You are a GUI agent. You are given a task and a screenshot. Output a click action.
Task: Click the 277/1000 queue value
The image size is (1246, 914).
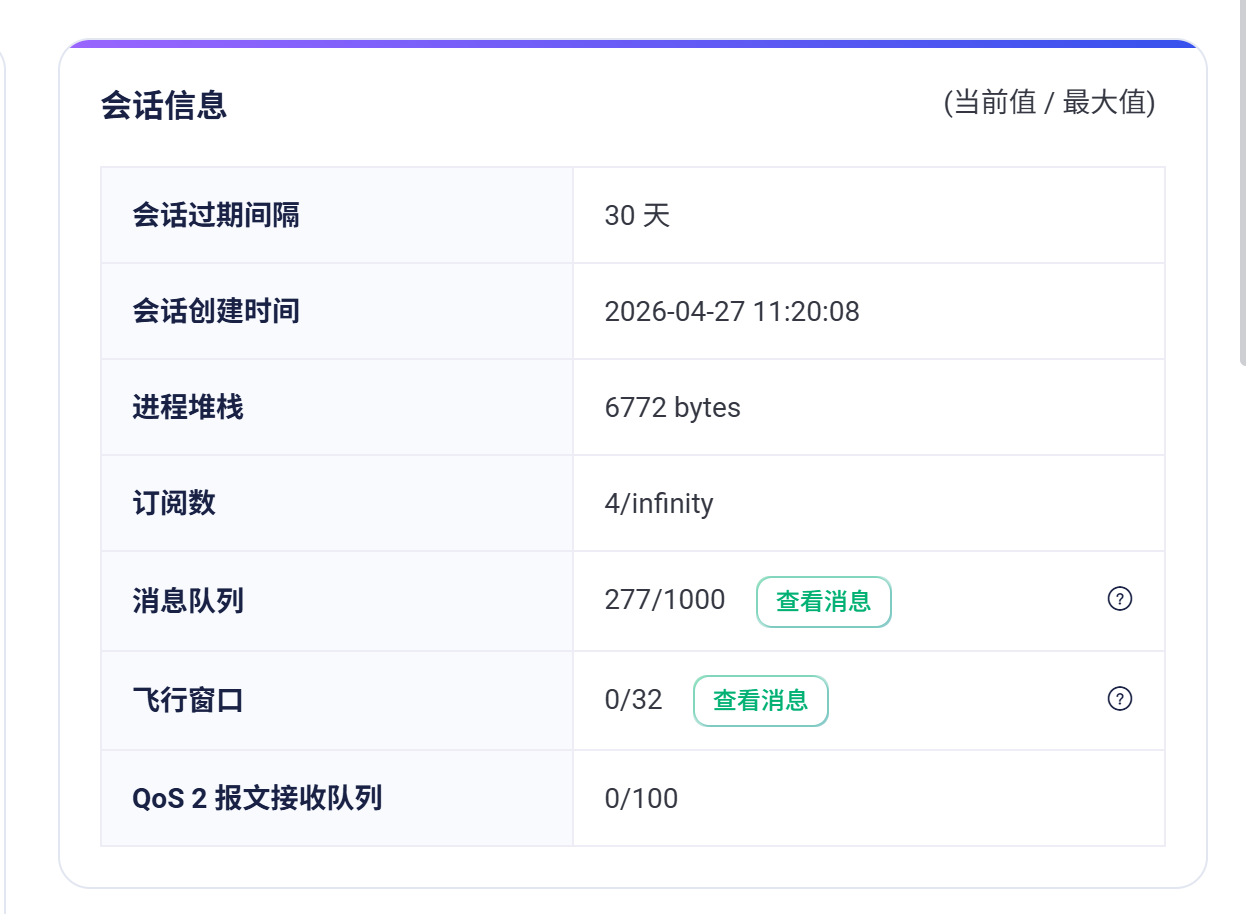click(x=665, y=600)
